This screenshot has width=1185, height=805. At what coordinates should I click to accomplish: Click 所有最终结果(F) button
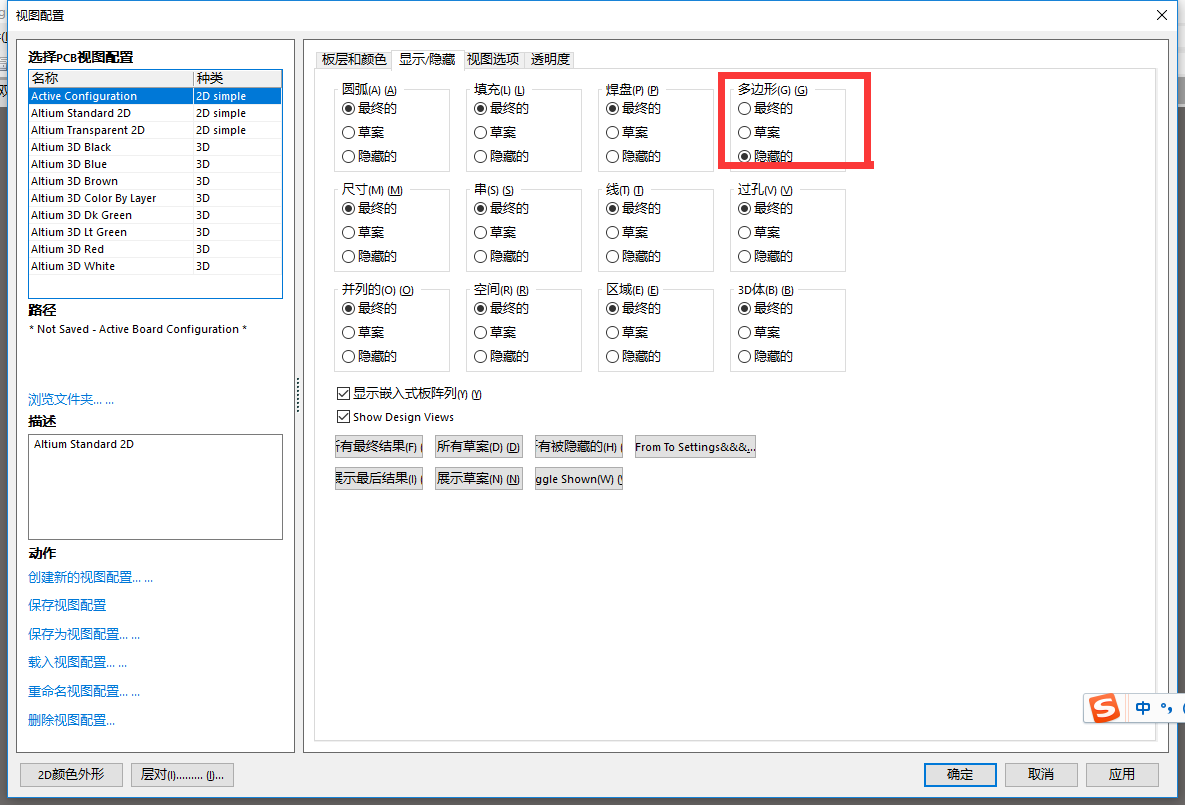pos(379,447)
